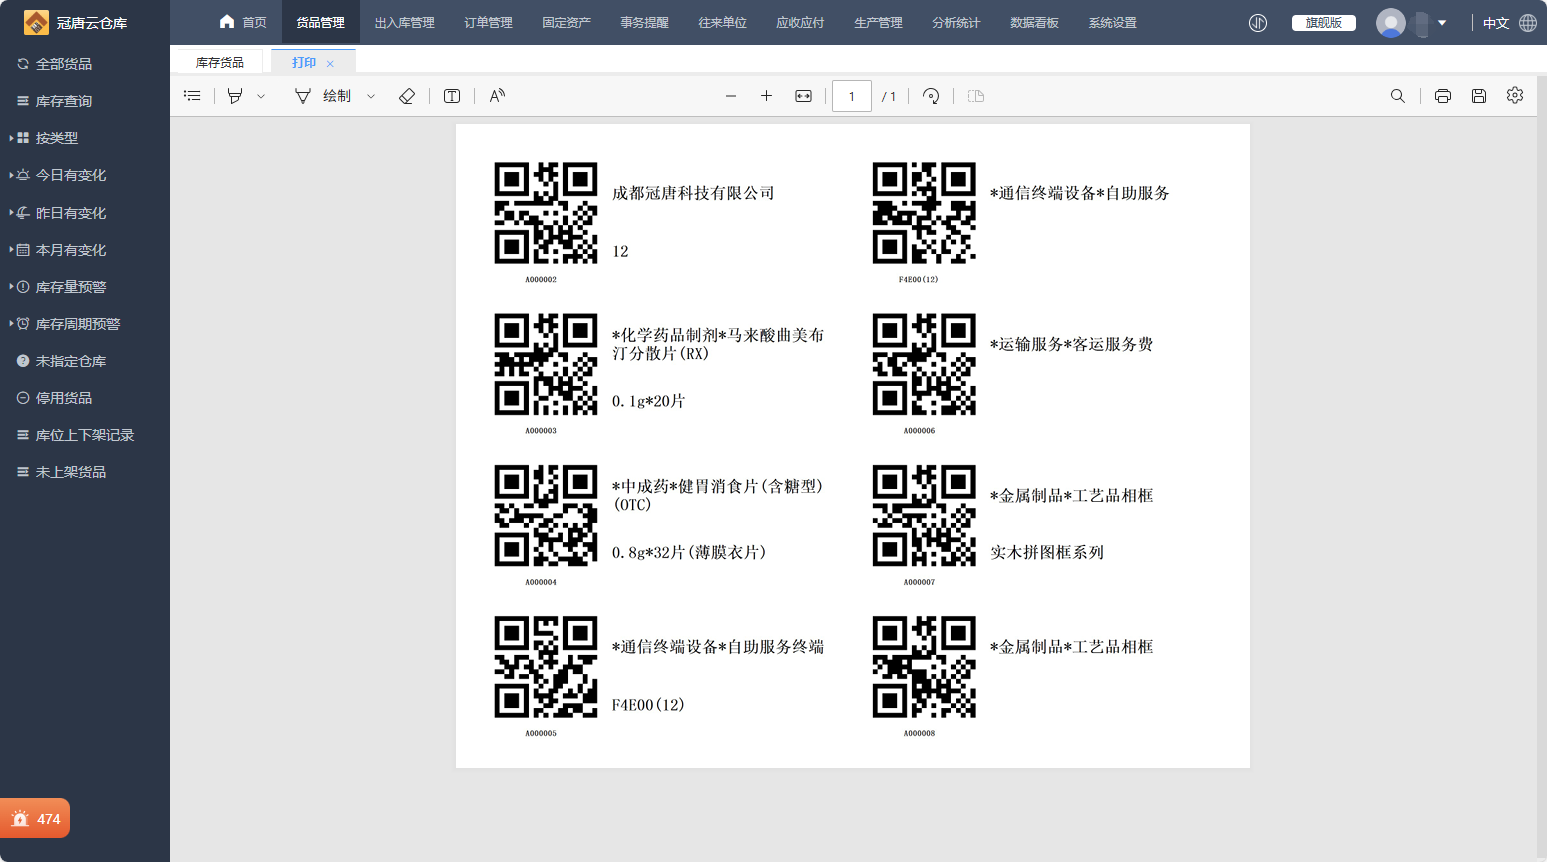Click the text recognition A icon
Screen dimensions: 1547x862
(497, 96)
